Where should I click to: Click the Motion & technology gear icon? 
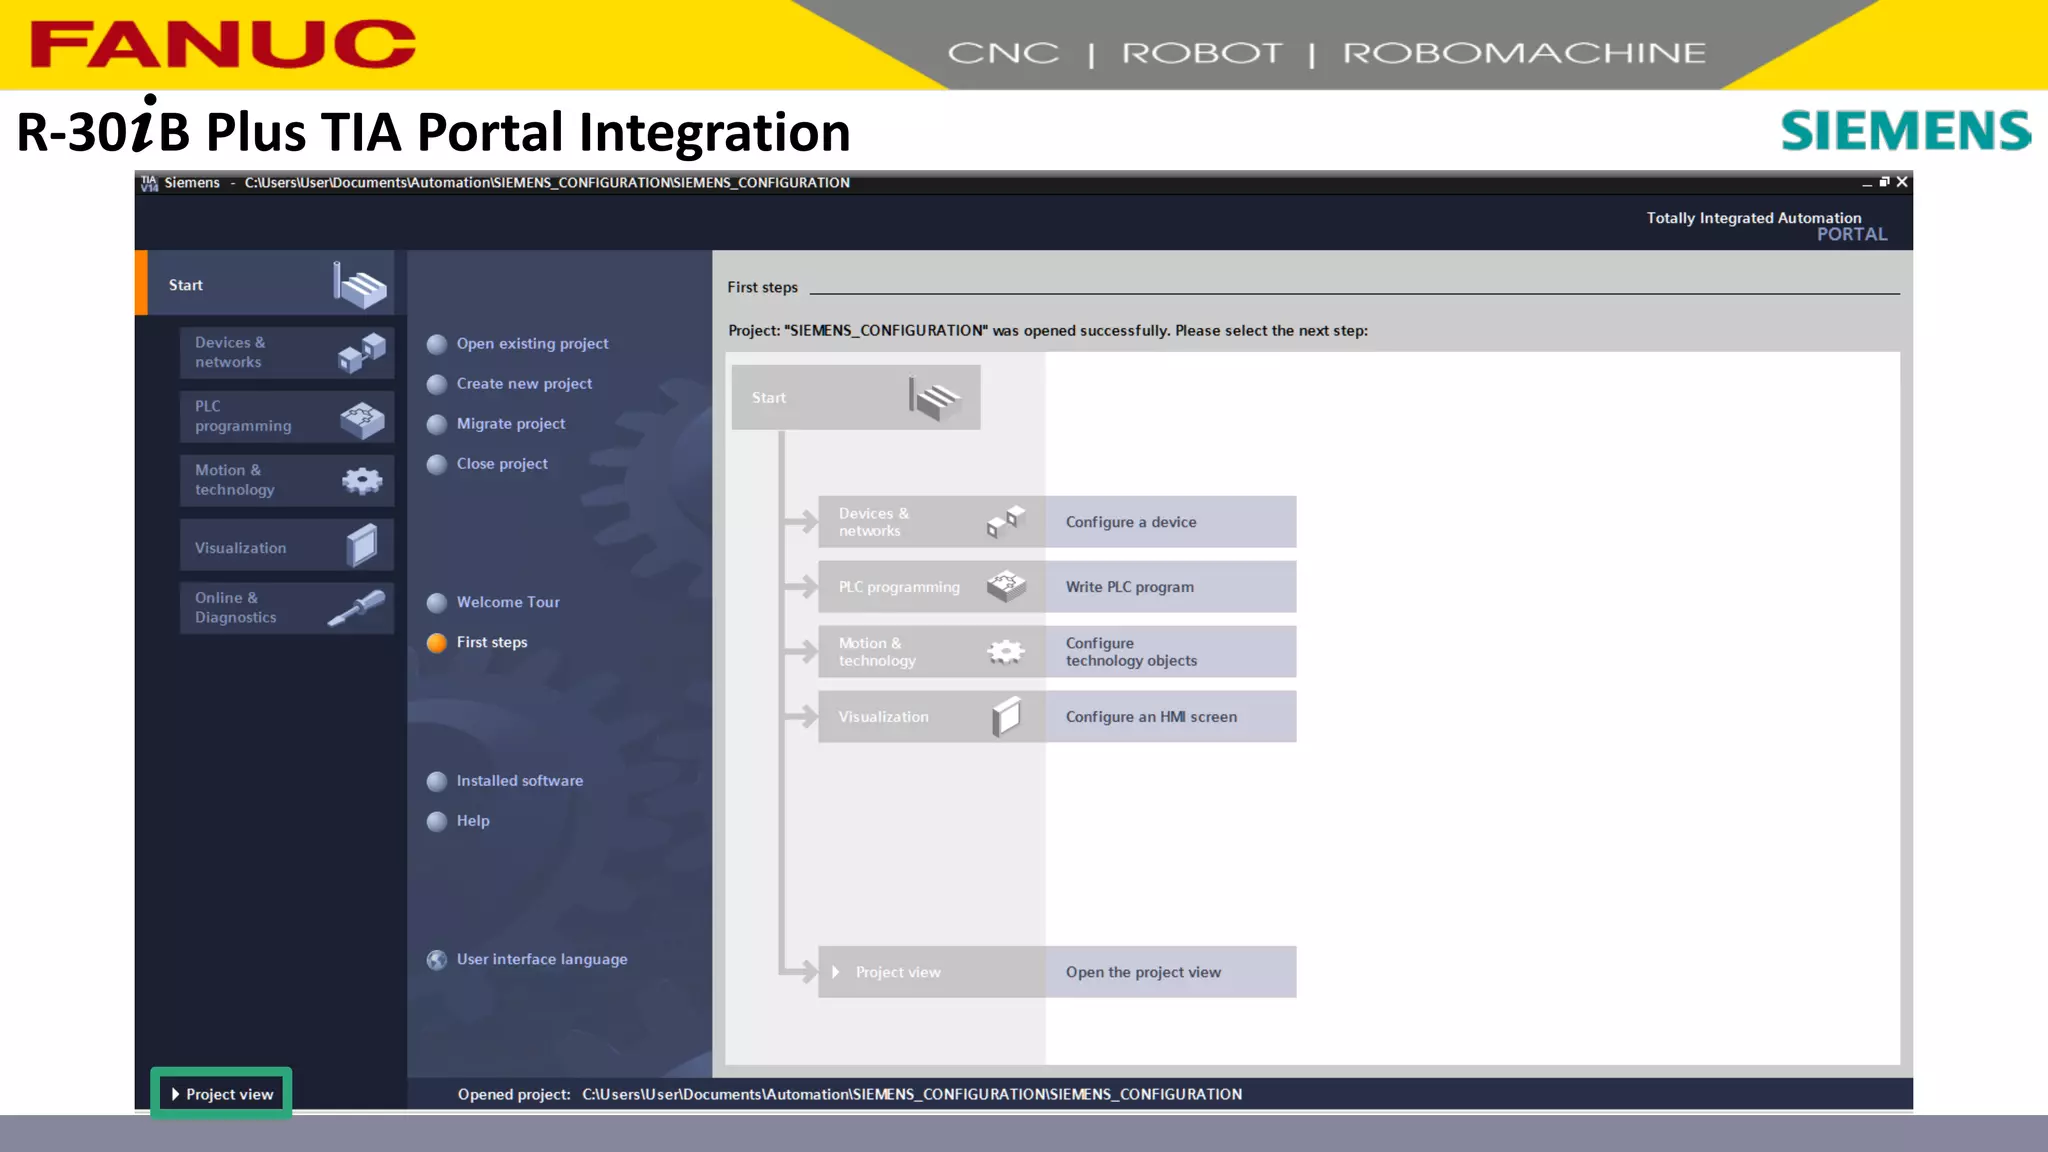click(362, 481)
